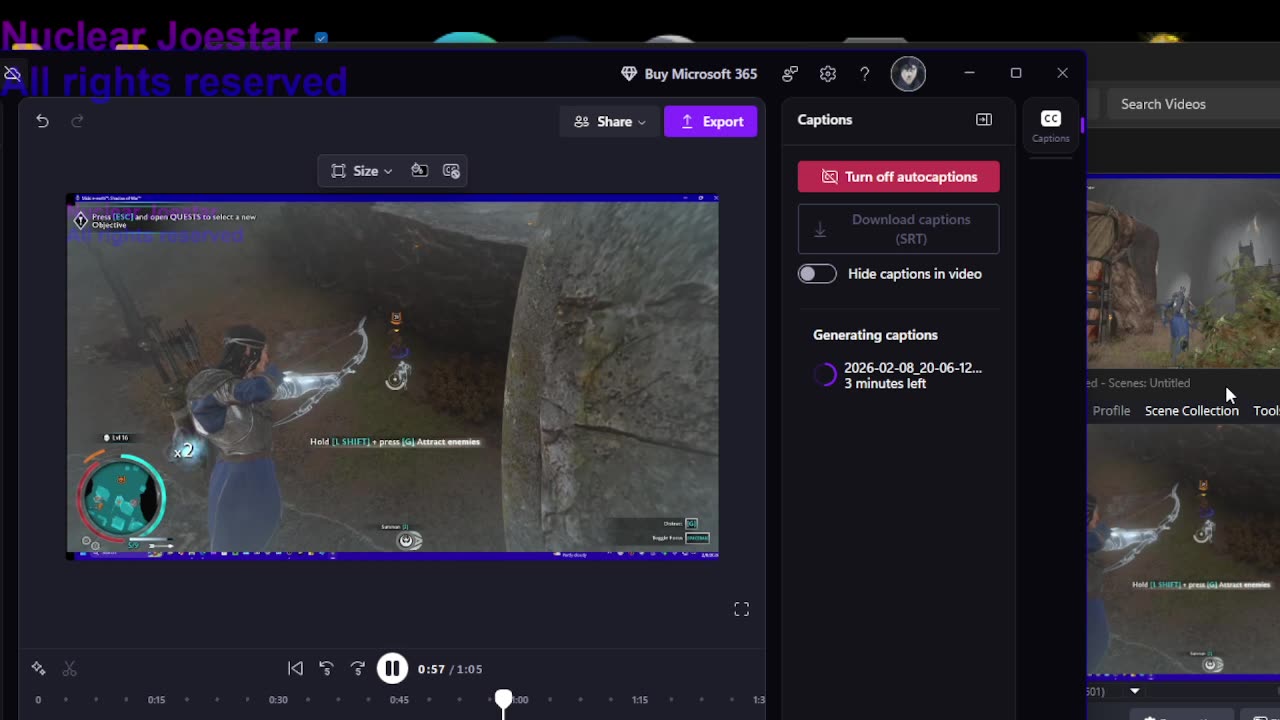Click Download captions (SRT) button

click(898, 229)
